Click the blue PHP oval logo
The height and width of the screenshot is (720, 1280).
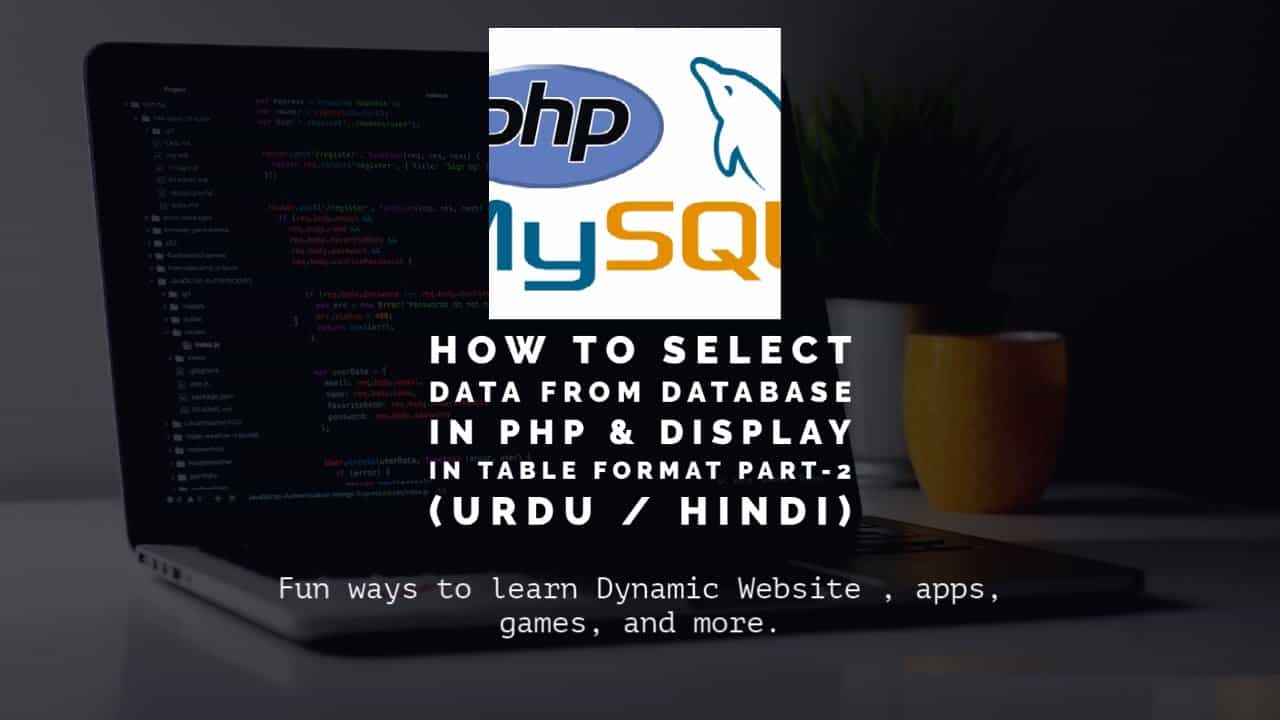tap(576, 126)
